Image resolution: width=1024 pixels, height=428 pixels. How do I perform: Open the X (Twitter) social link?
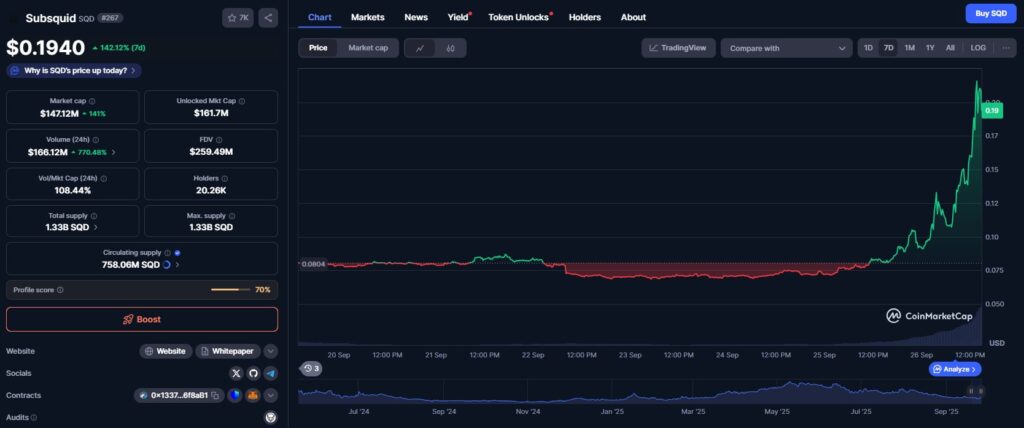coord(236,373)
